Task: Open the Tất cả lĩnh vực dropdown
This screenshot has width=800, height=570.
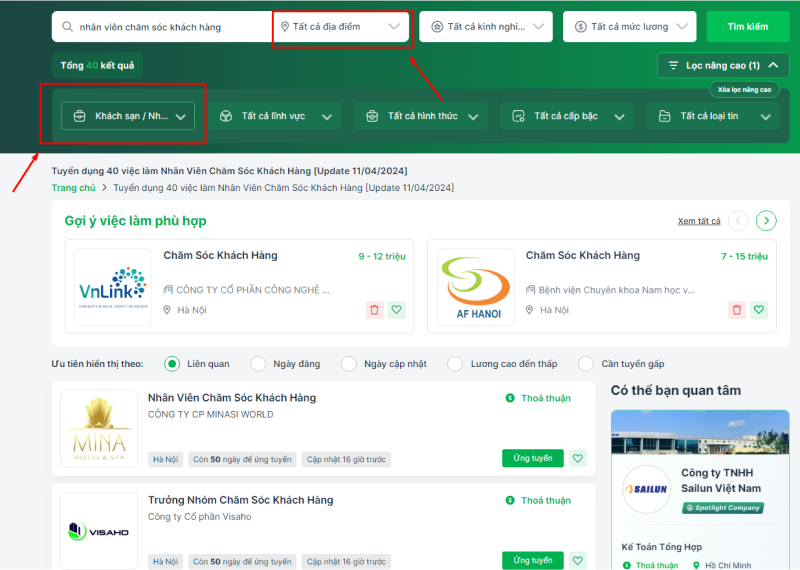Action: click(x=274, y=116)
